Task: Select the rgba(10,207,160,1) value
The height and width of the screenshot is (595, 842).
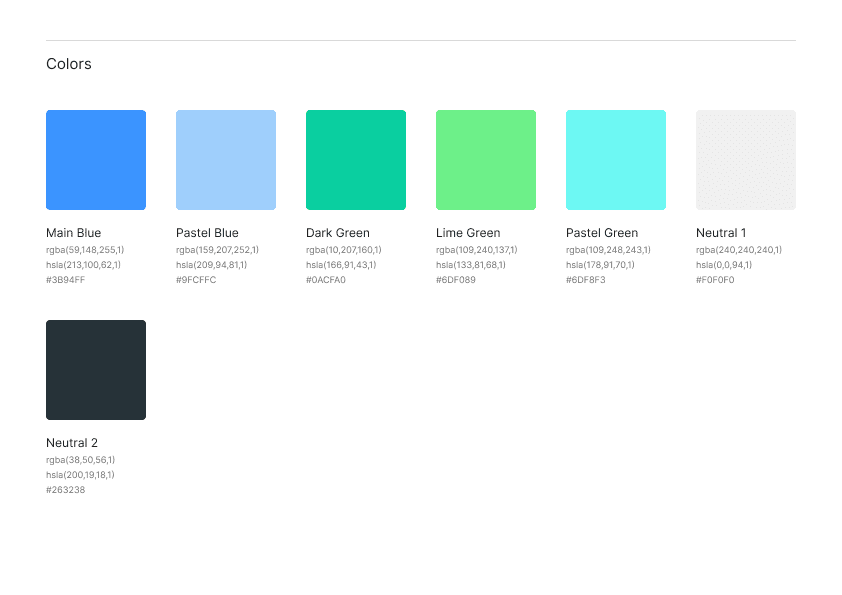Action: (x=344, y=250)
